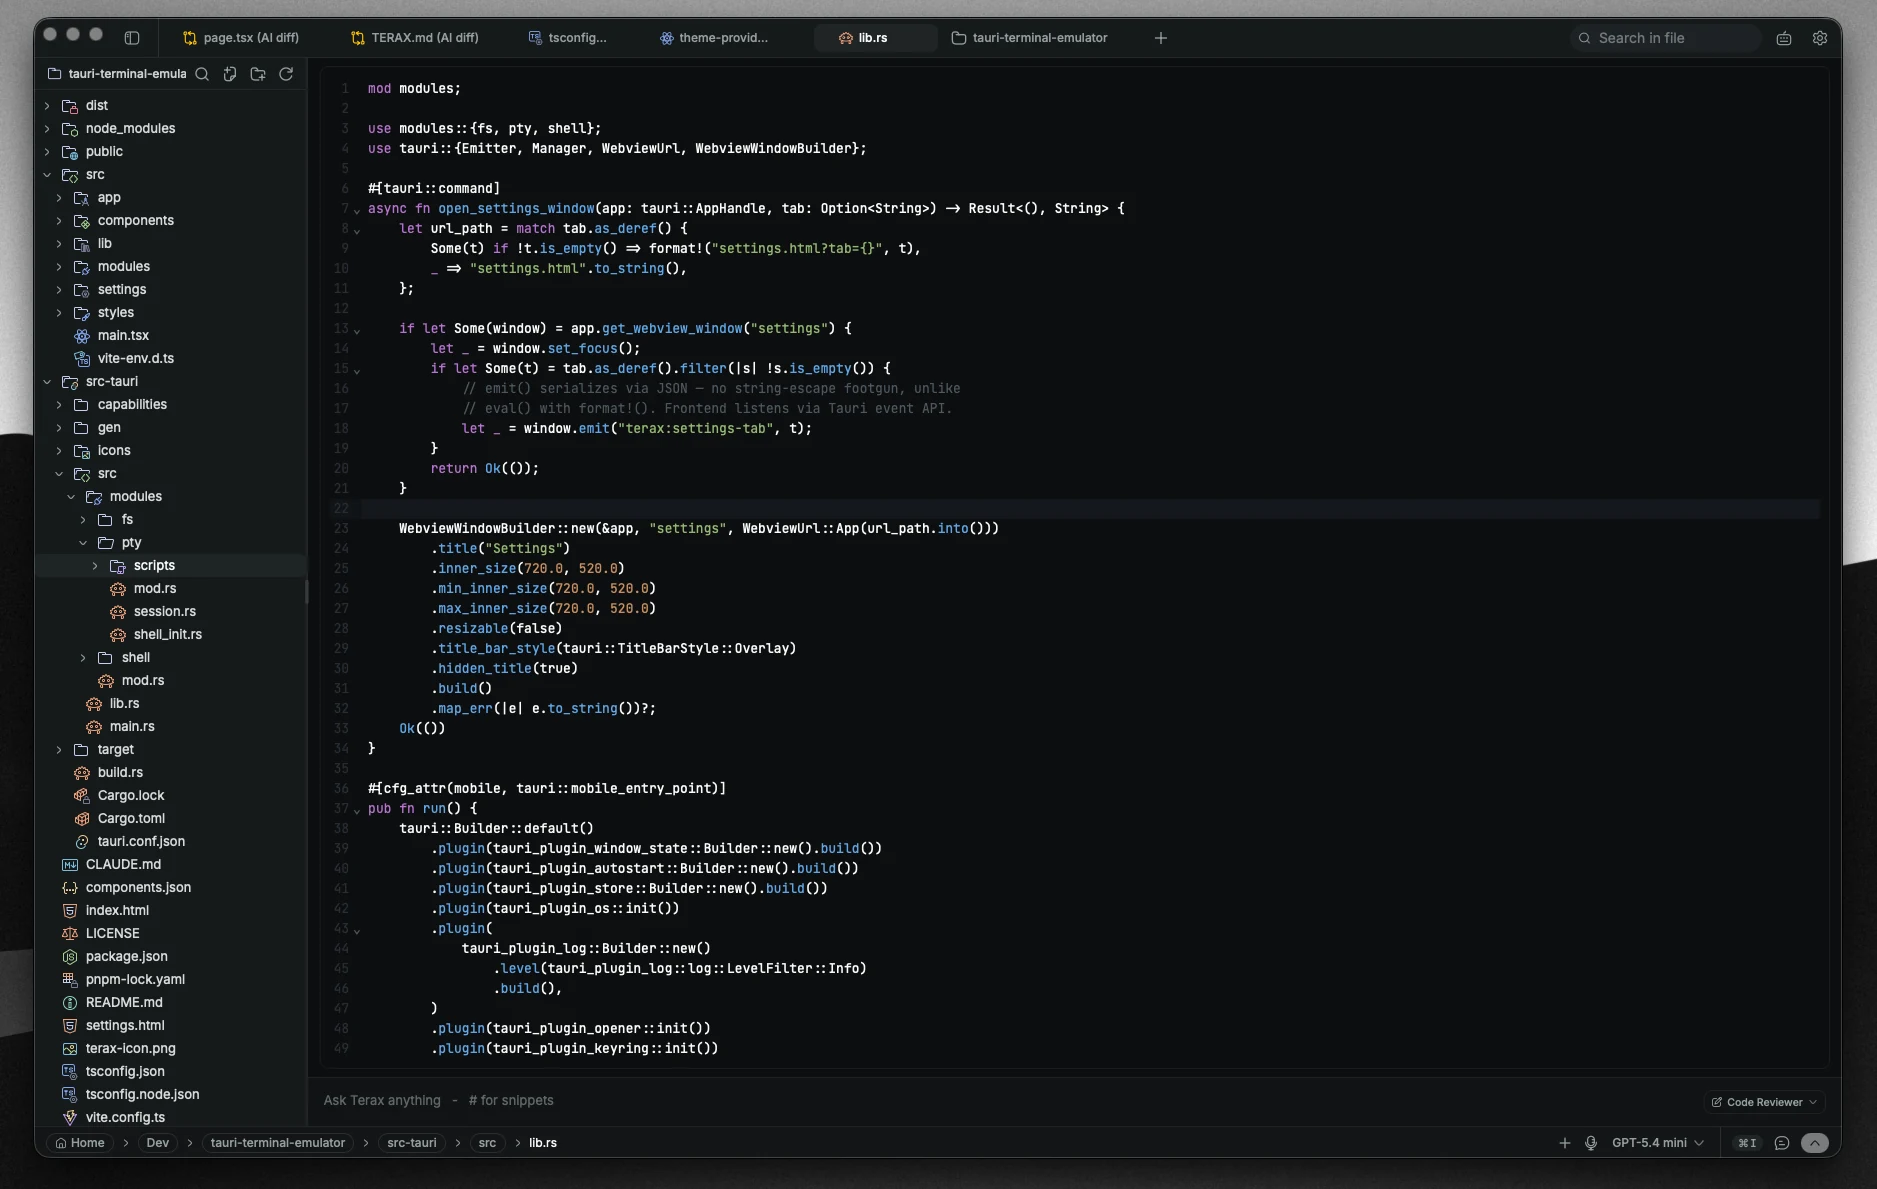
Task: Fold the code block at line 7
Action: click(x=357, y=210)
